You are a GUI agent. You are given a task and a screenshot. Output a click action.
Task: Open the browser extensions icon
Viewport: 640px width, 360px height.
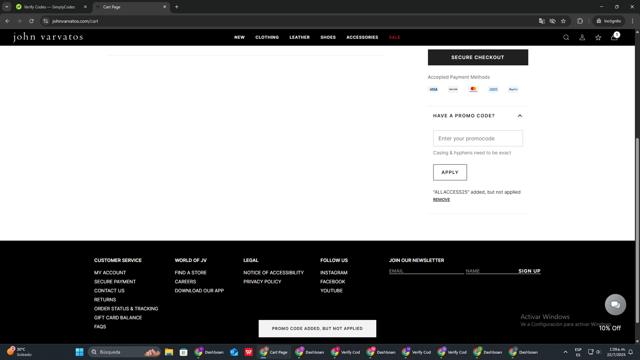click(x=580, y=21)
